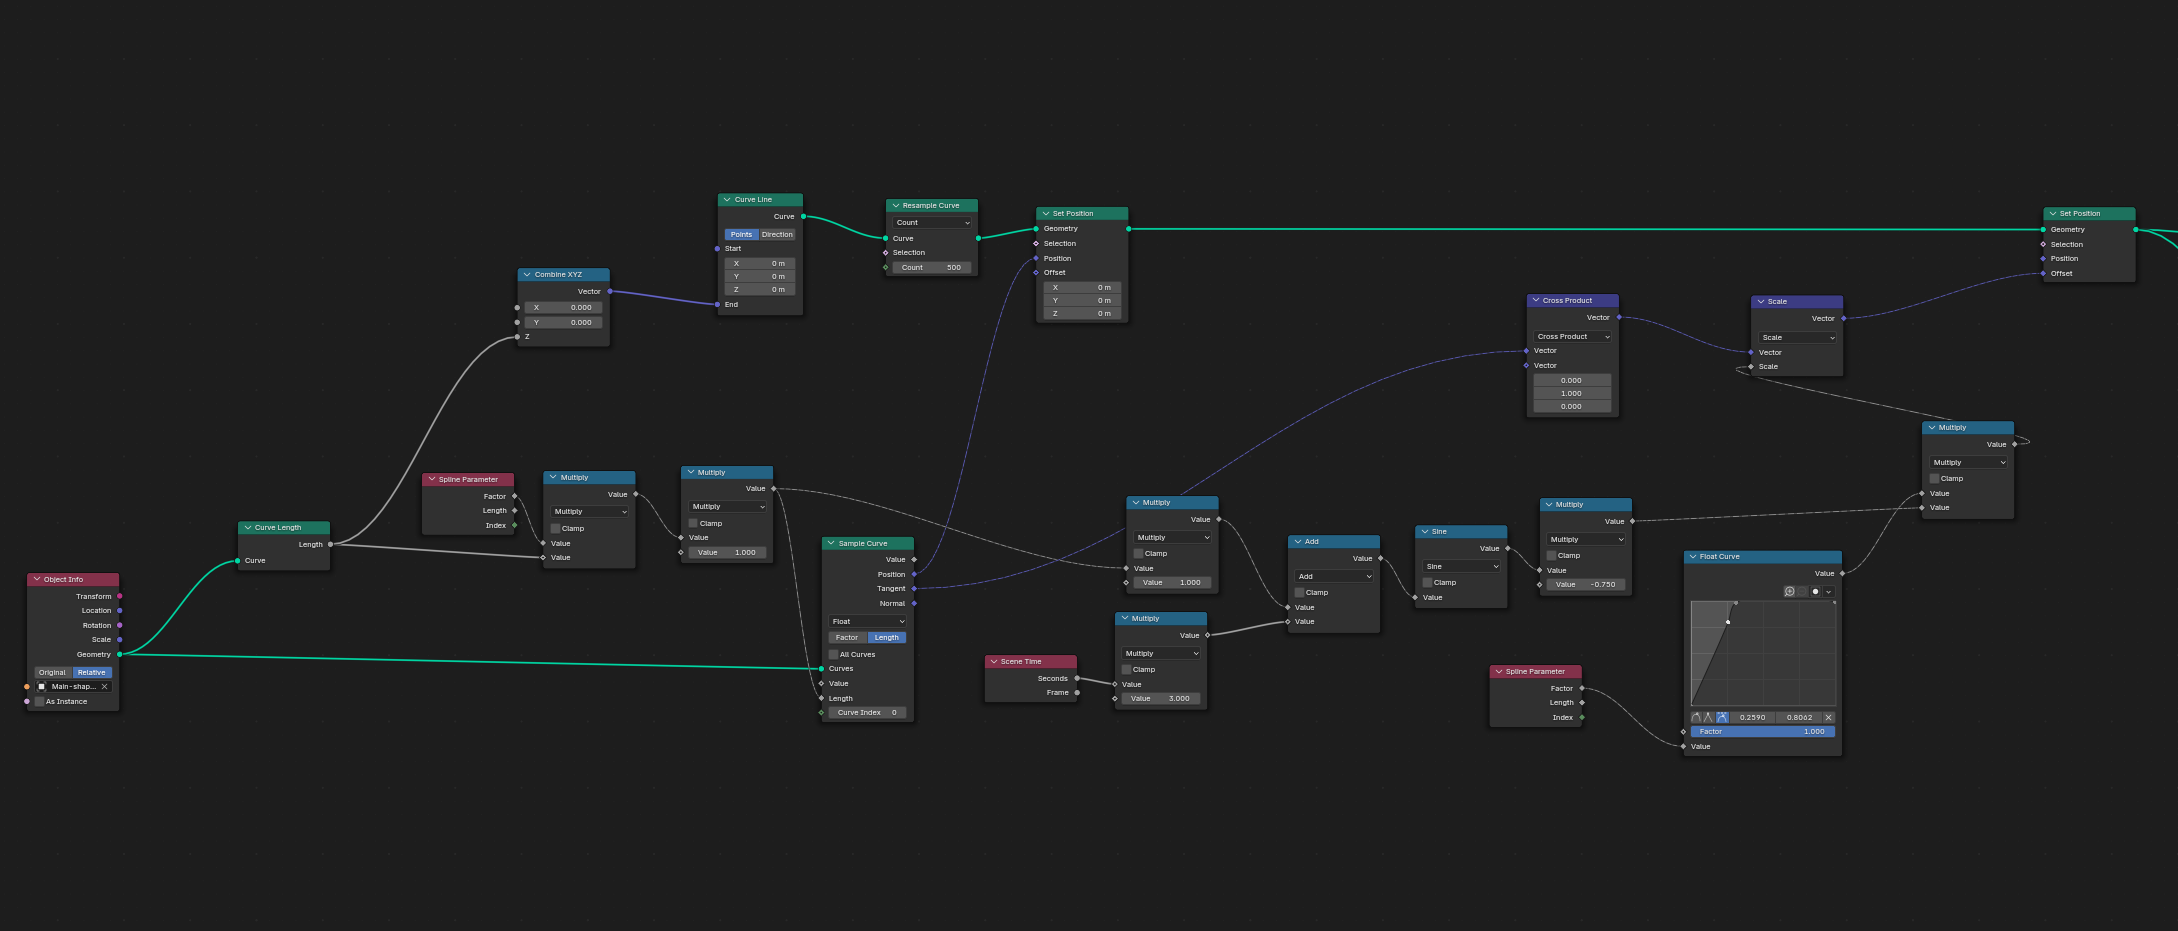The height and width of the screenshot is (931, 2178).
Task: Select Points mode in Curve Line node
Action: pyautogui.click(x=741, y=234)
